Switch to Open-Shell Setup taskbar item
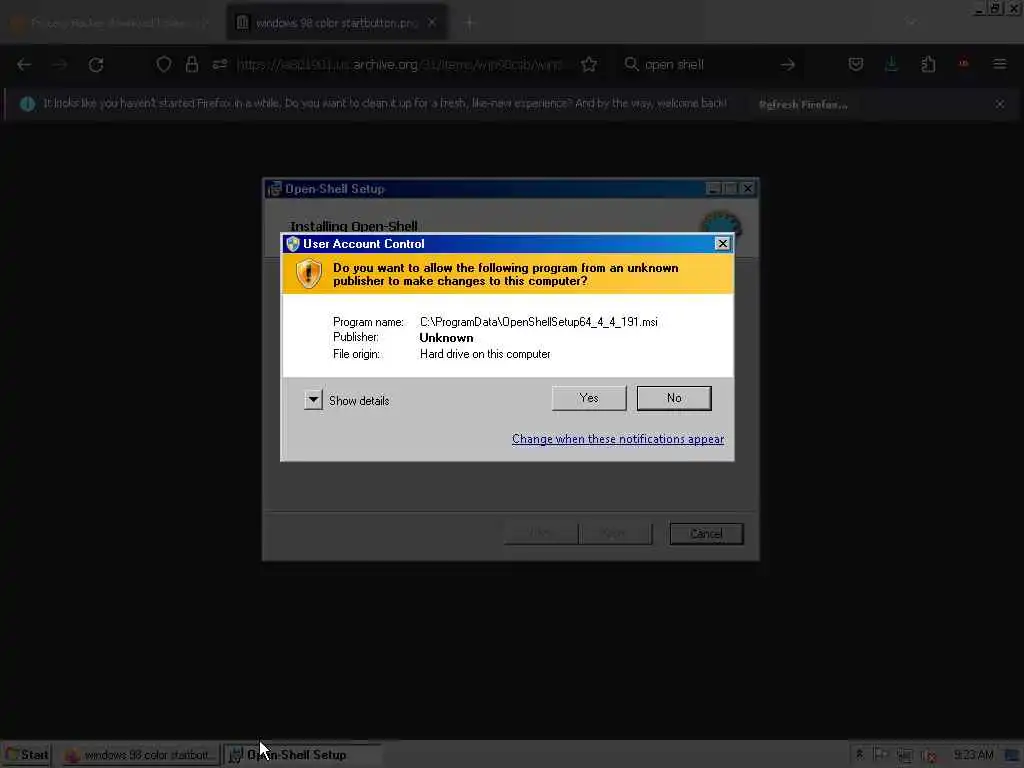The image size is (1024, 768). (x=302, y=755)
